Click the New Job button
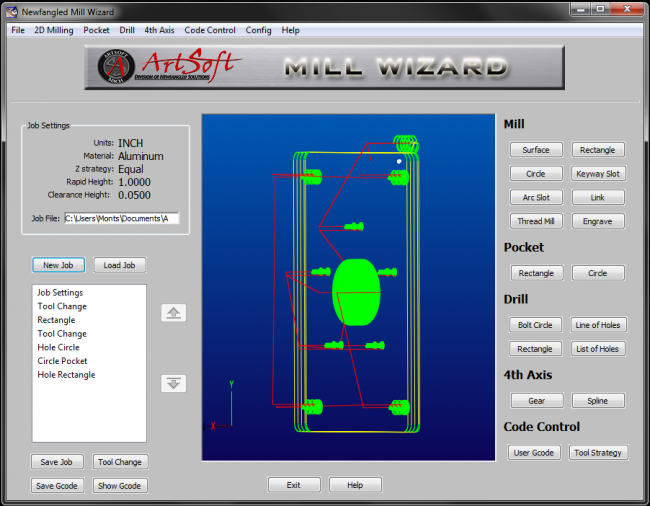 click(58, 265)
